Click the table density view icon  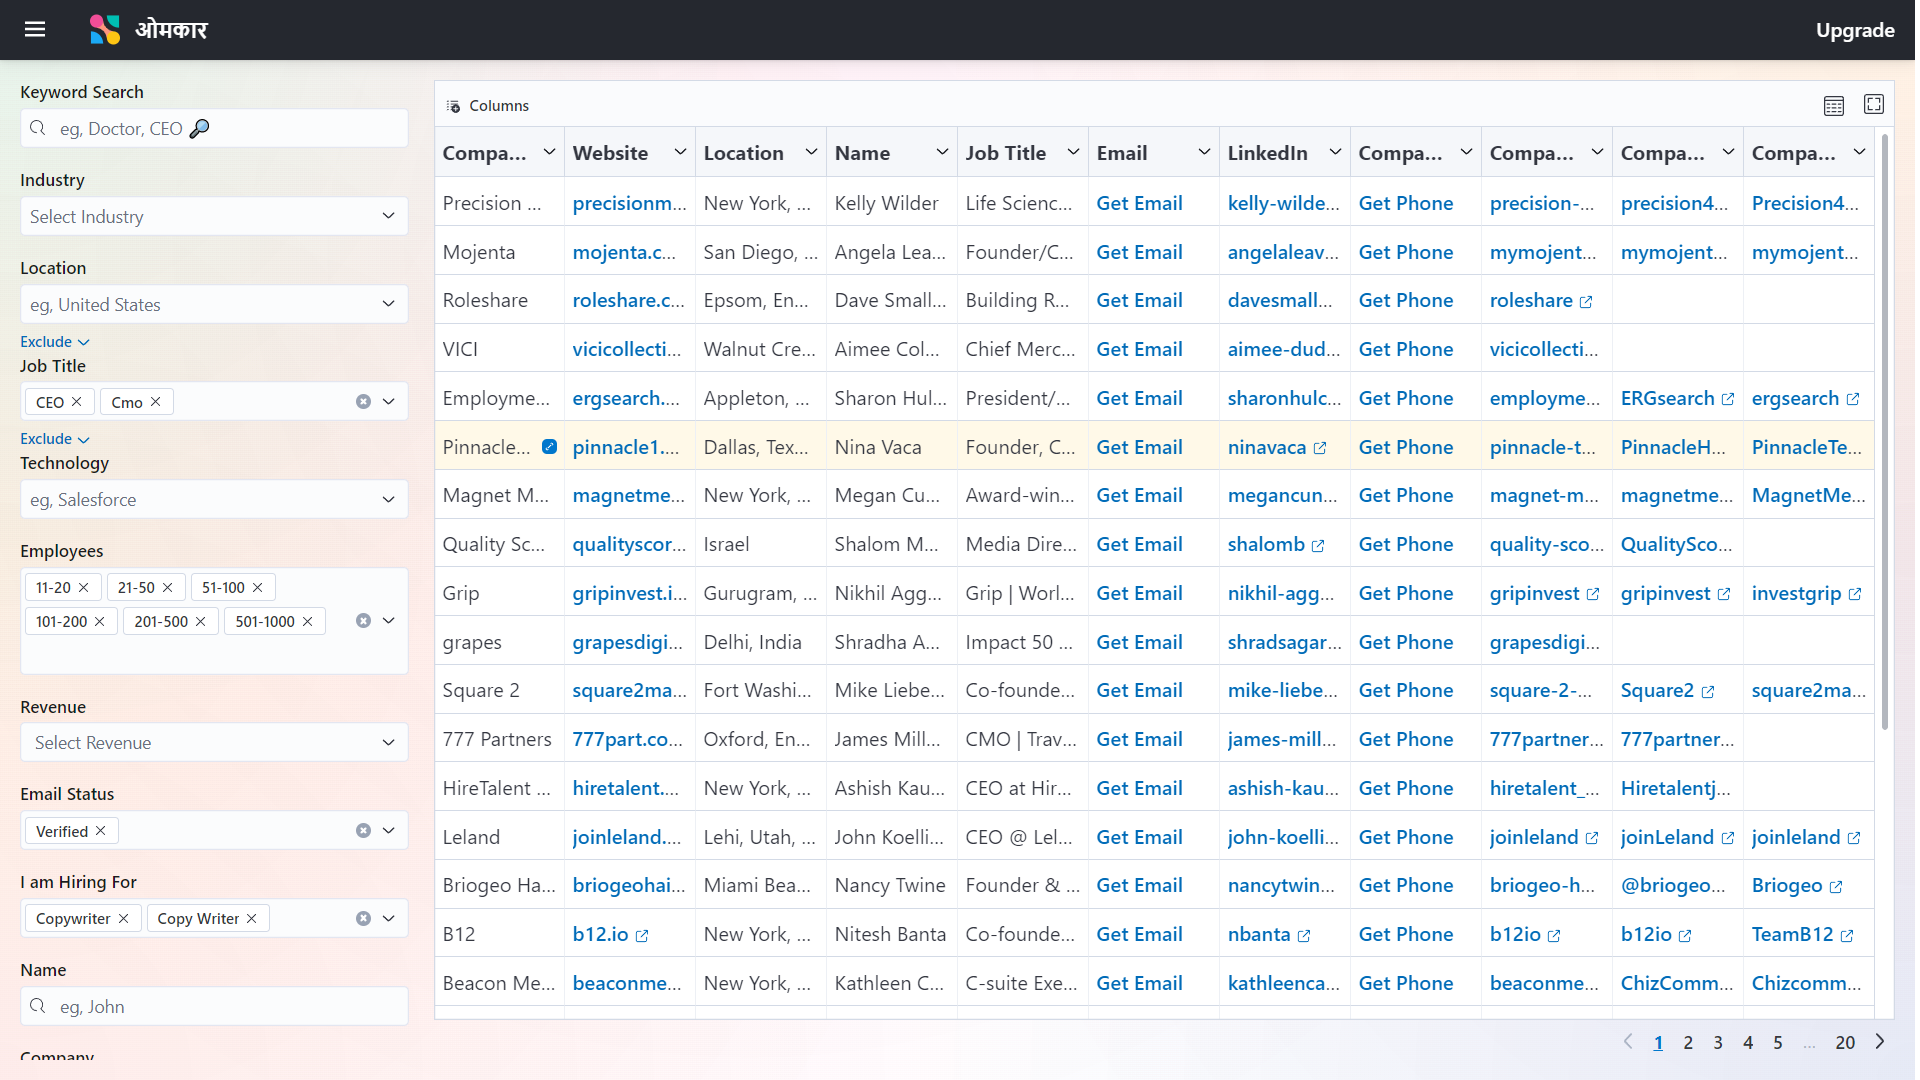coord(1833,105)
